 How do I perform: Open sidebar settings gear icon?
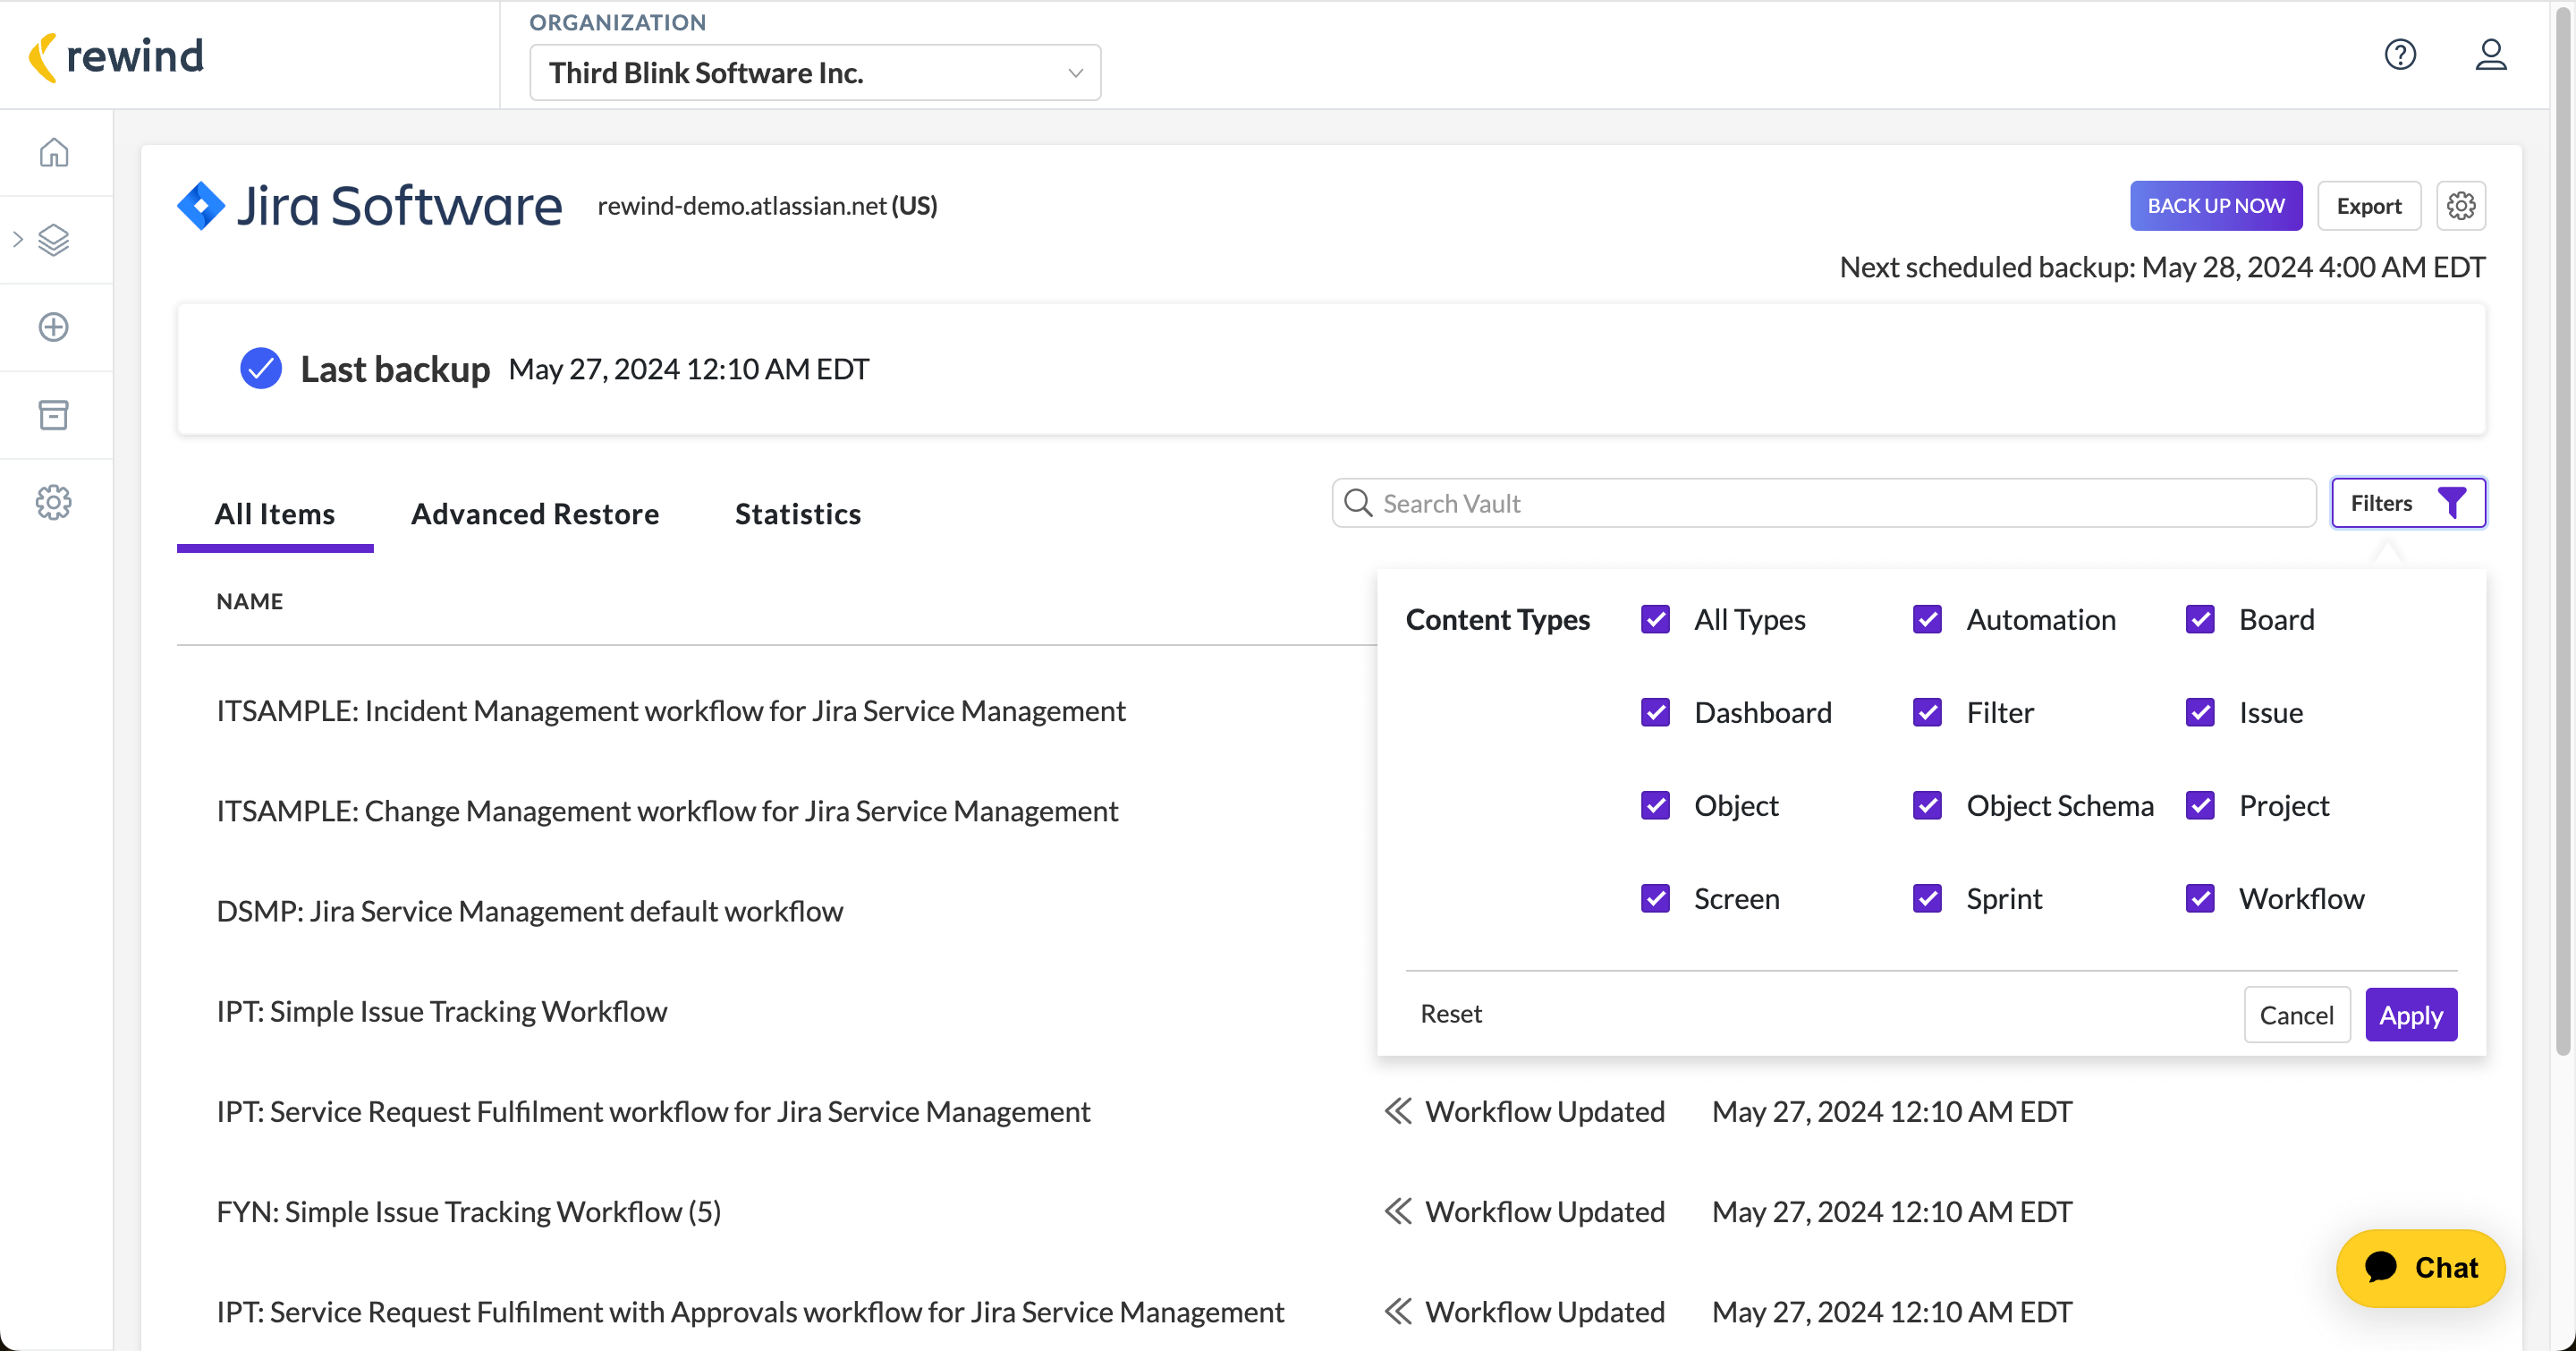tap(54, 502)
